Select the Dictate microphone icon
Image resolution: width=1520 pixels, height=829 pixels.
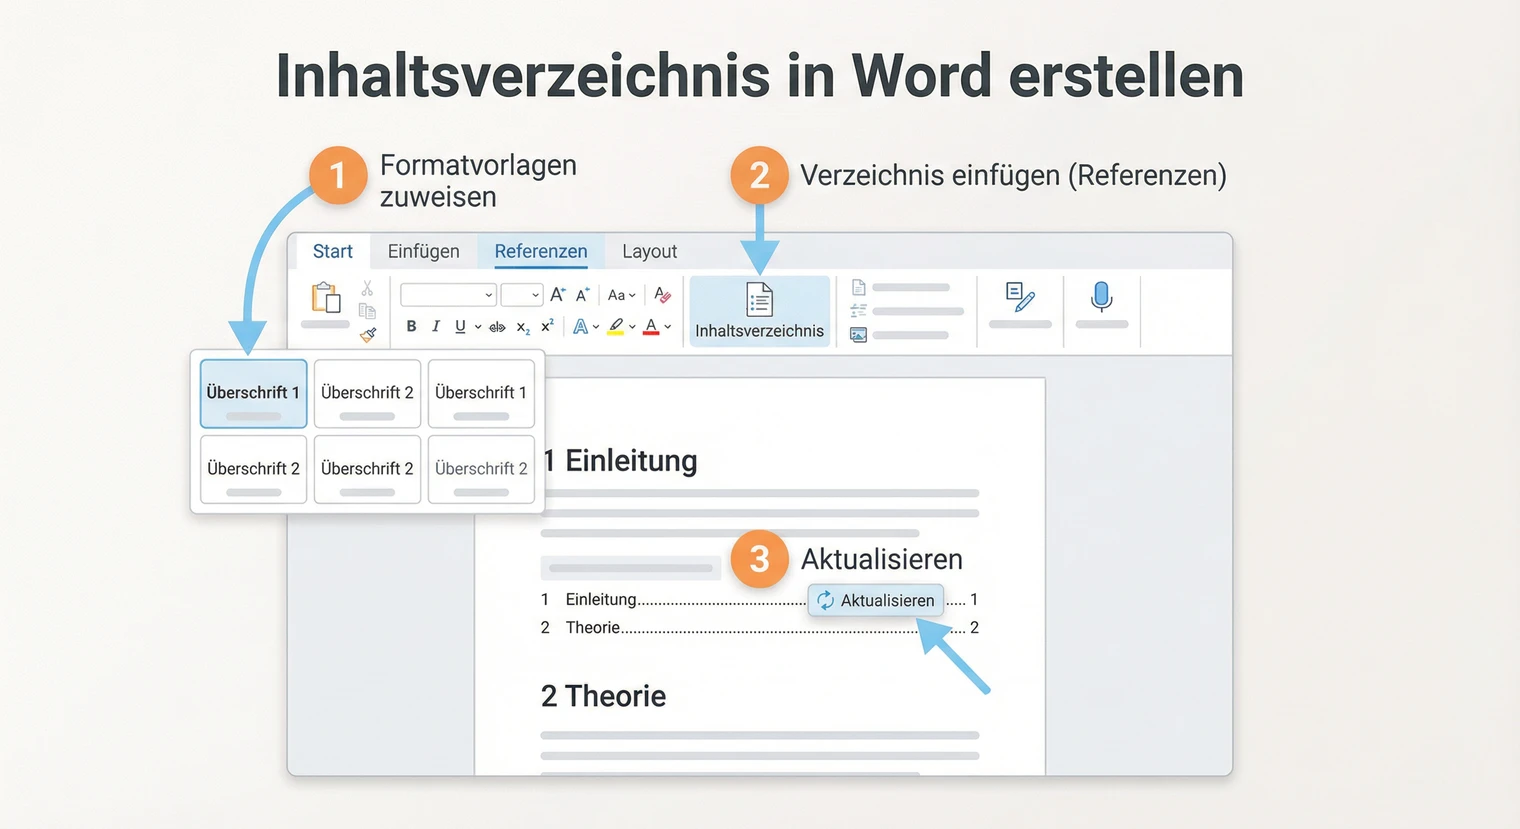click(x=1101, y=296)
